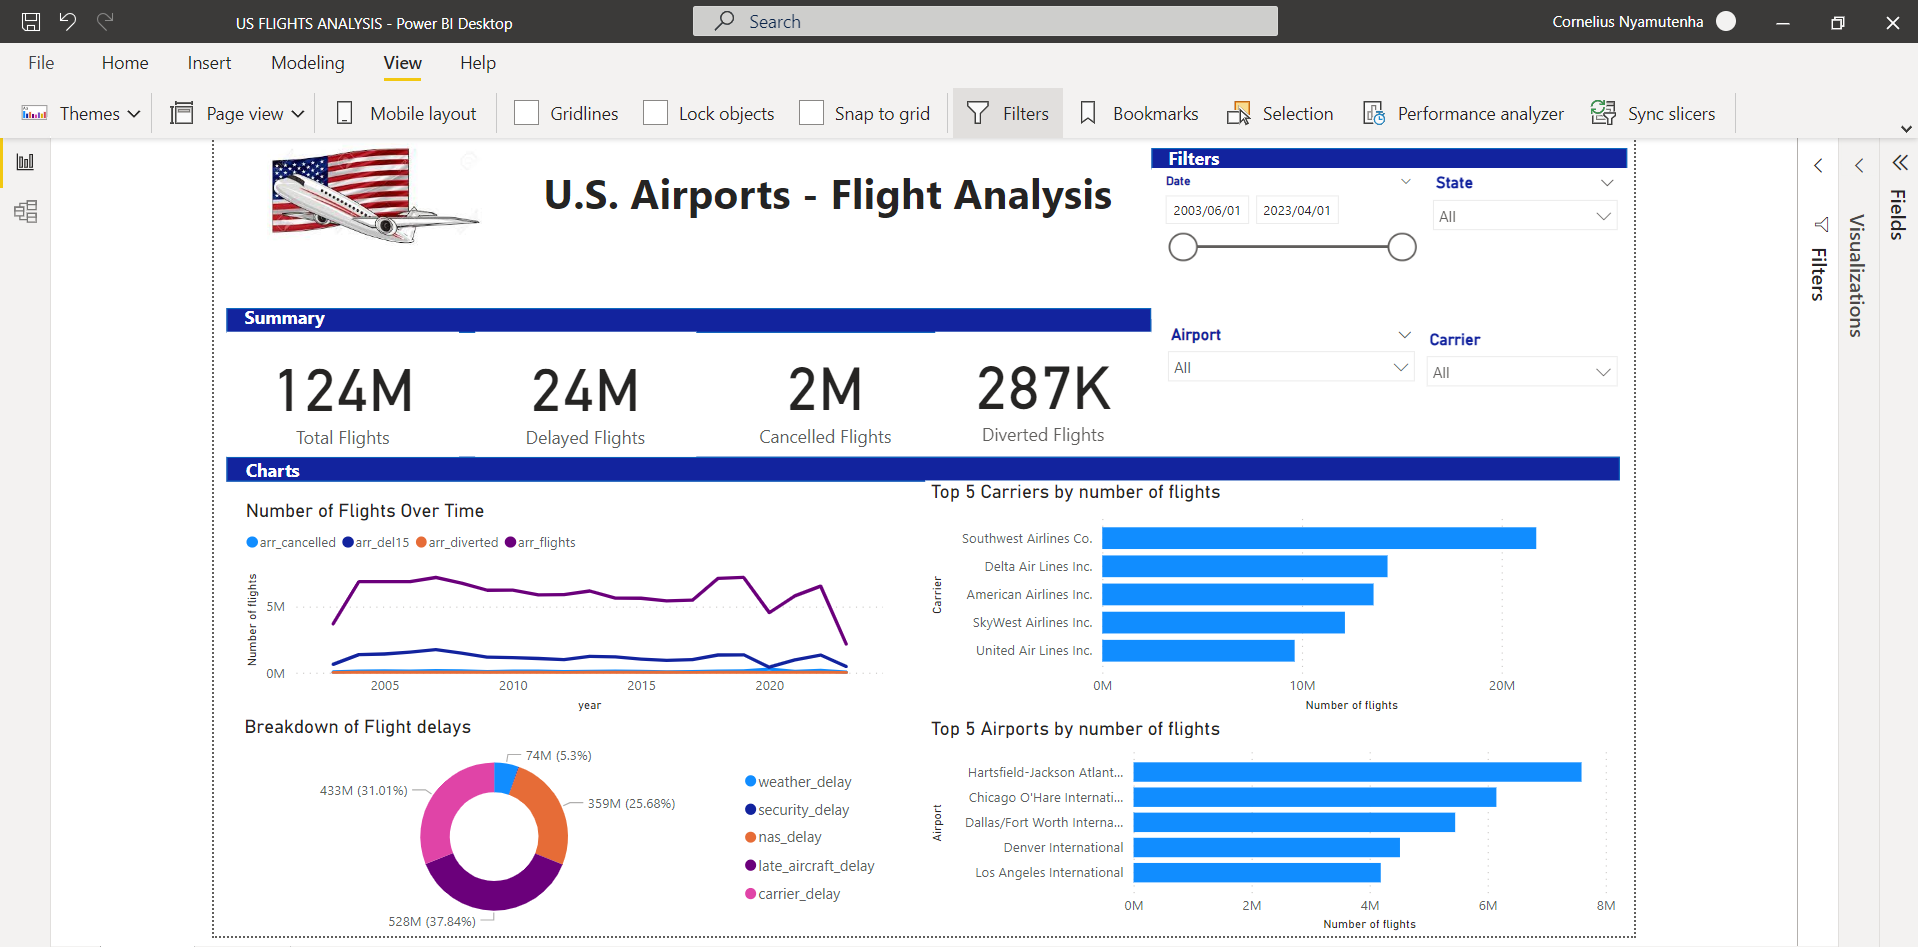This screenshot has height=947, width=1918.
Task: Open the Selection pane
Action: (1280, 113)
